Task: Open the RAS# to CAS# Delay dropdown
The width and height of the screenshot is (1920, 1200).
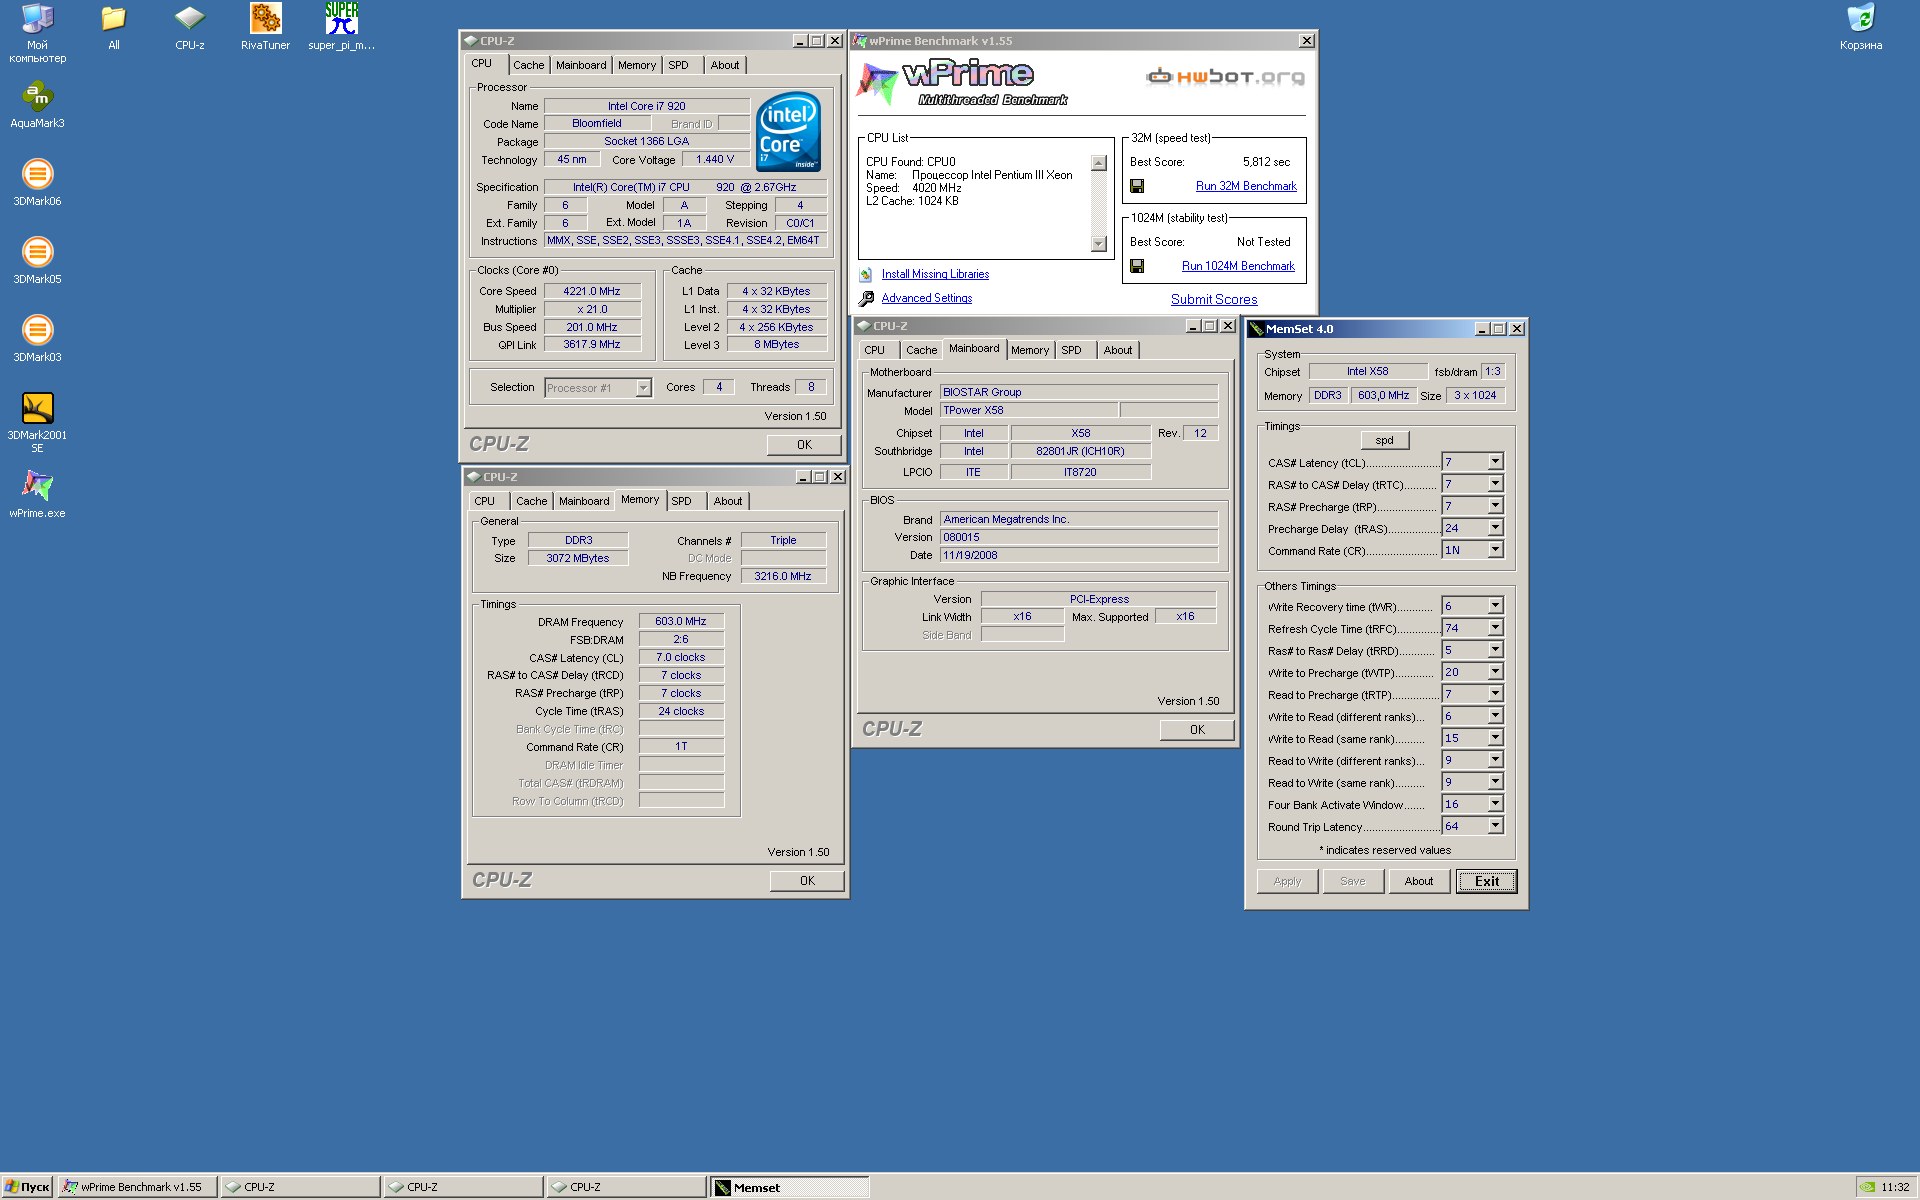Action: coord(1495,484)
